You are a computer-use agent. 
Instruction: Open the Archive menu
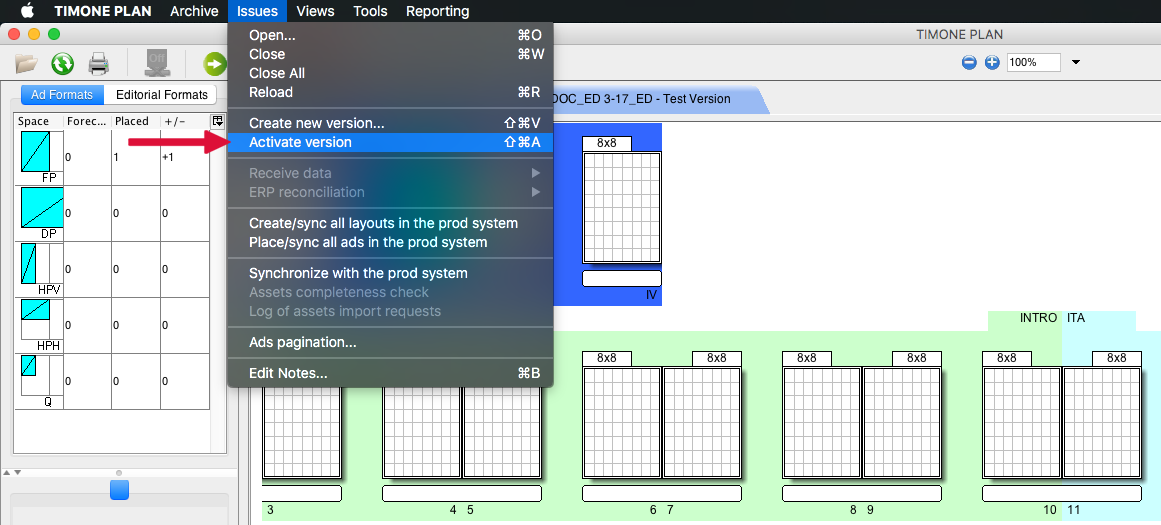(x=194, y=11)
